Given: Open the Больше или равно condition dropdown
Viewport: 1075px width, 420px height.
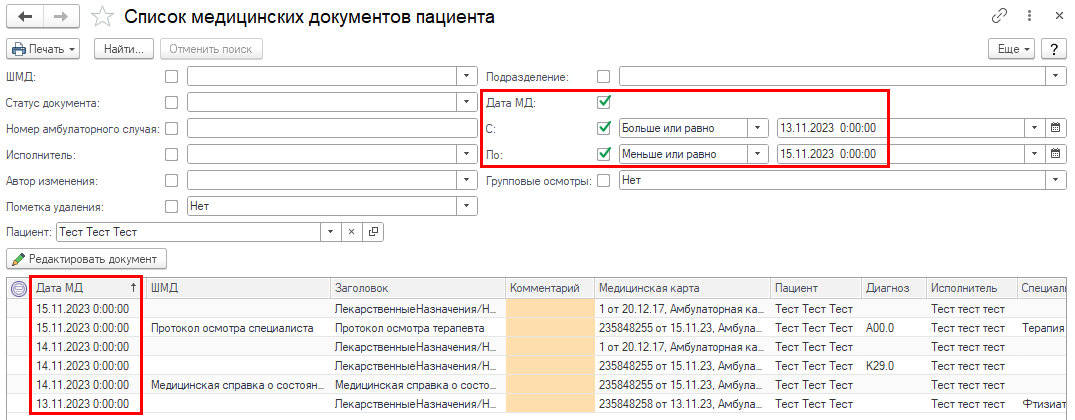Looking at the screenshot, I should pos(758,128).
